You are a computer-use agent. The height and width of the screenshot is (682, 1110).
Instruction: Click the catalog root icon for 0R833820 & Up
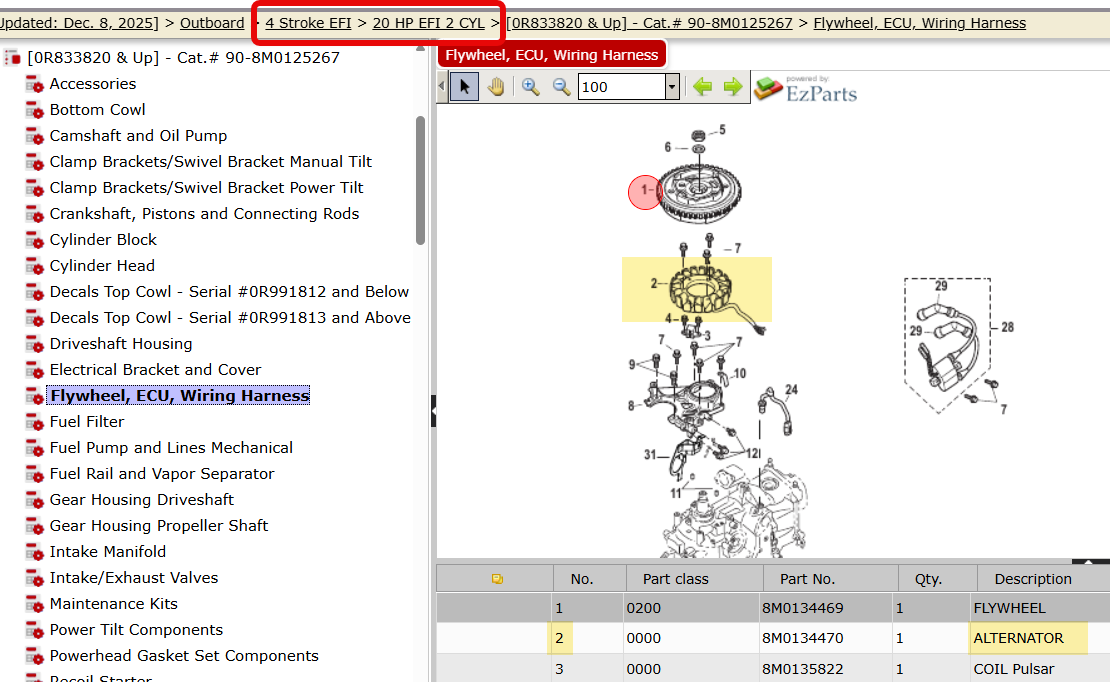[12, 57]
